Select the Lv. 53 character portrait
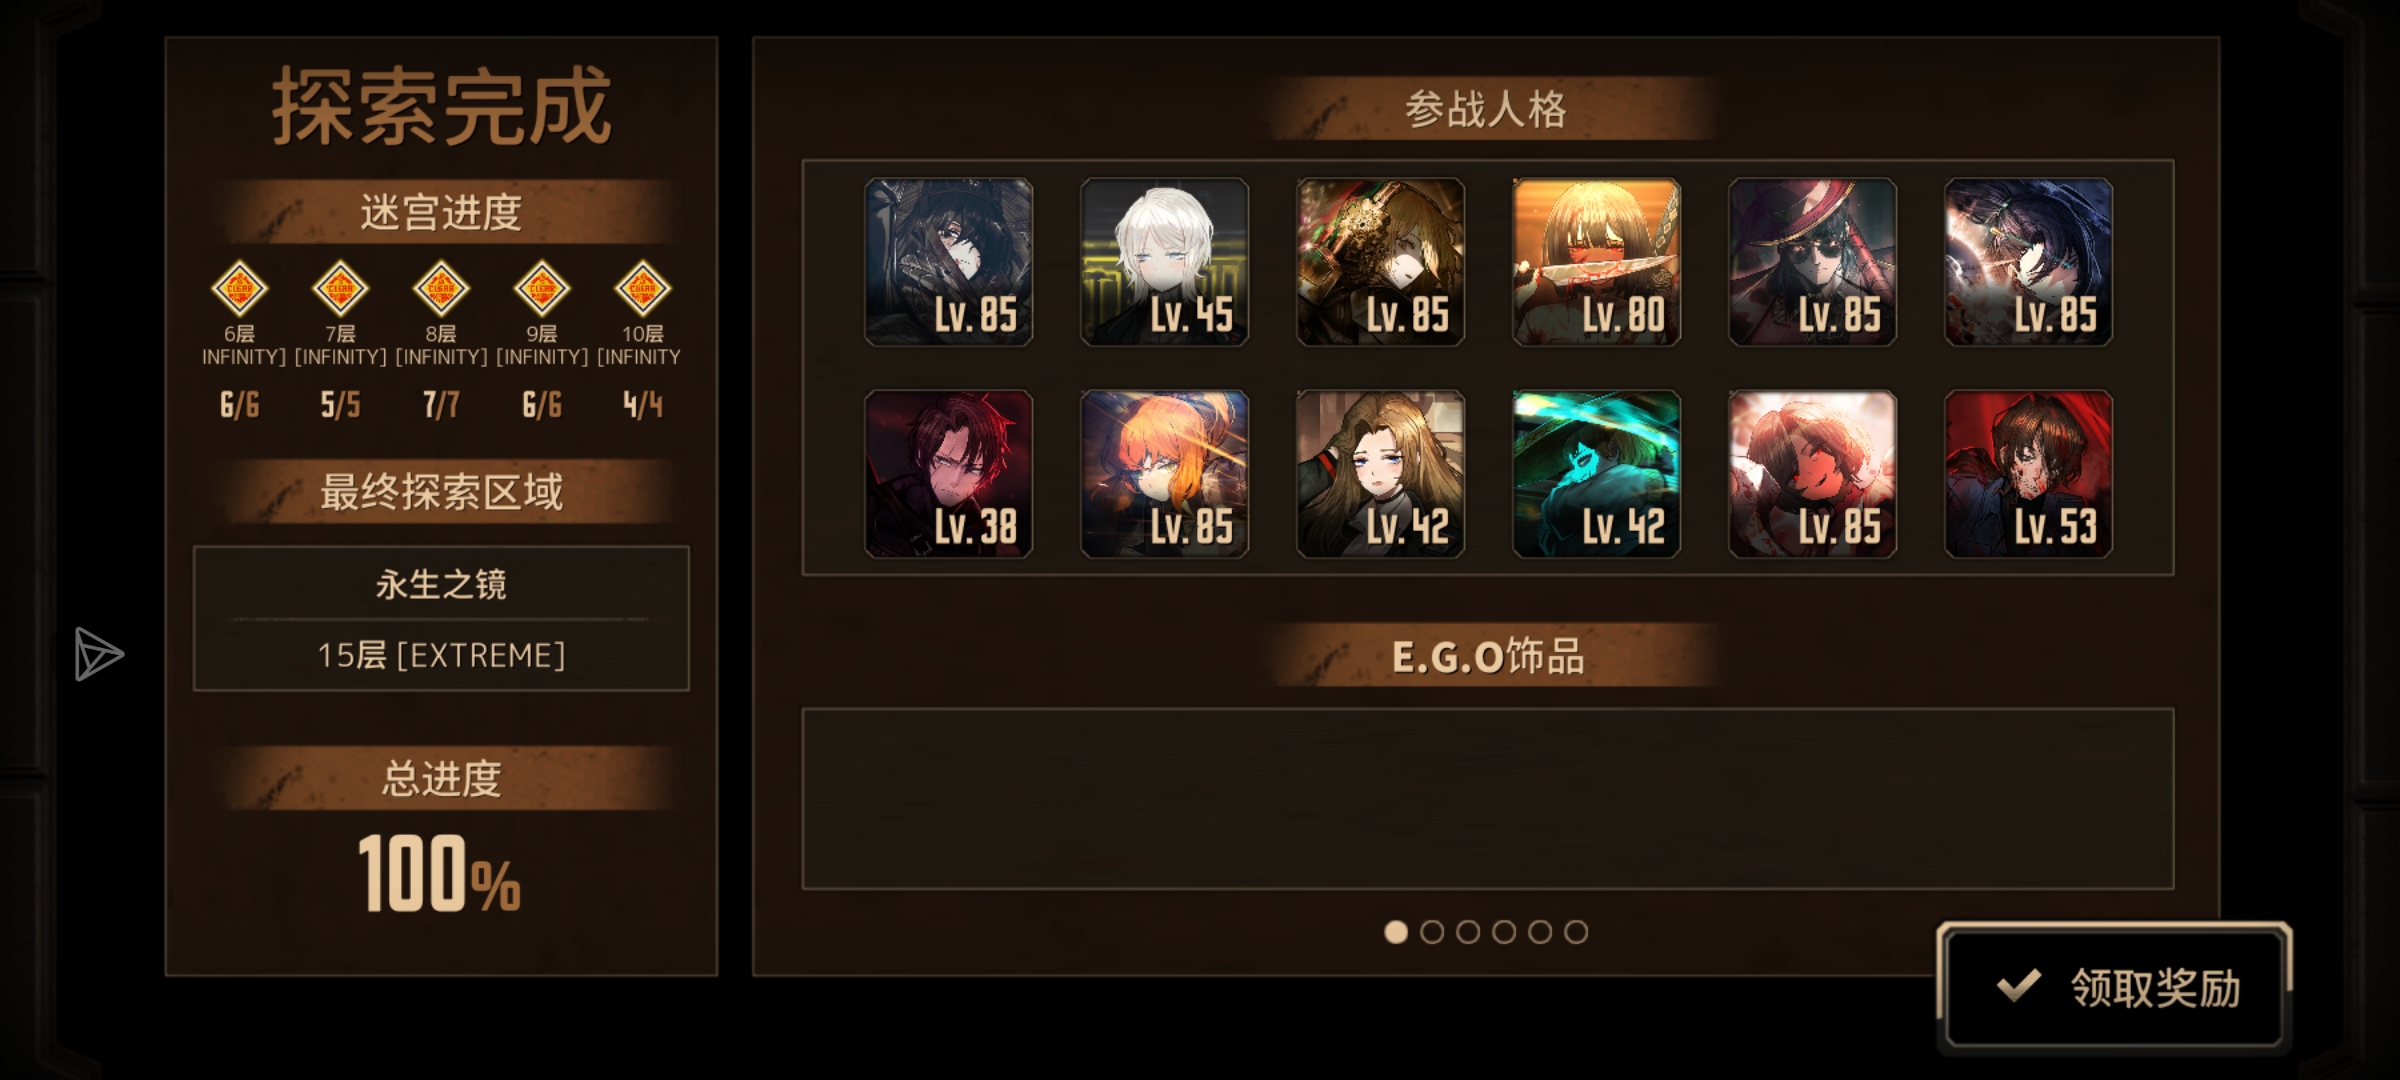The width and height of the screenshot is (2400, 1080). (x=2029, y=474)
